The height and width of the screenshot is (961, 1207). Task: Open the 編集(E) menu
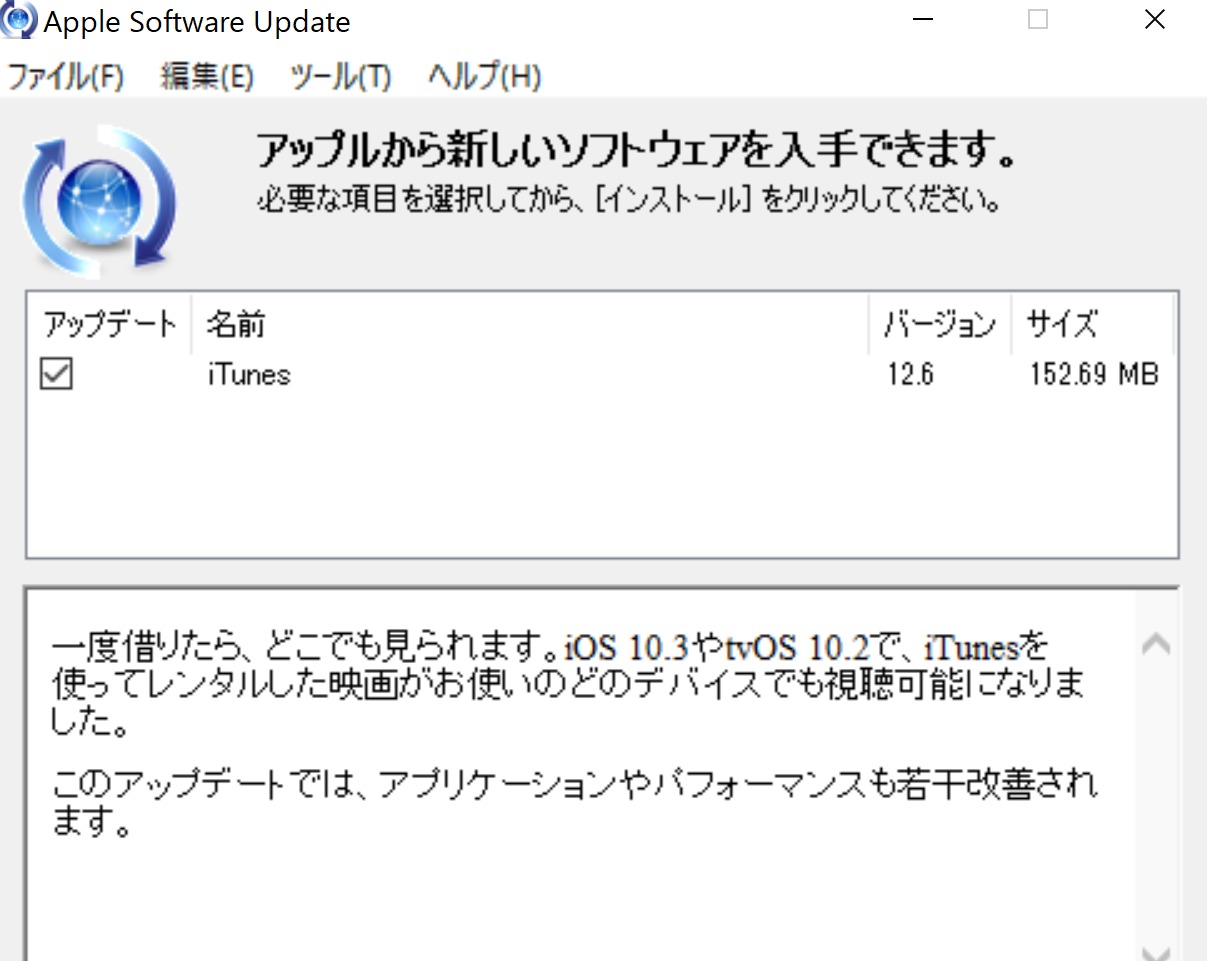pyautogui.click(x=207, y=77)
